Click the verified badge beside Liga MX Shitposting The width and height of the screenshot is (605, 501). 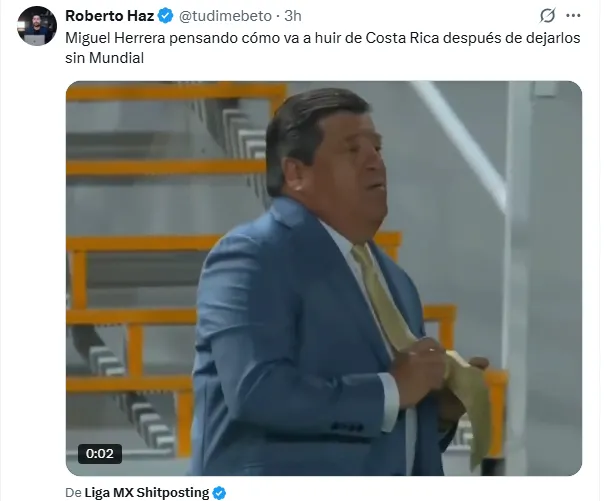pos(220,493)
